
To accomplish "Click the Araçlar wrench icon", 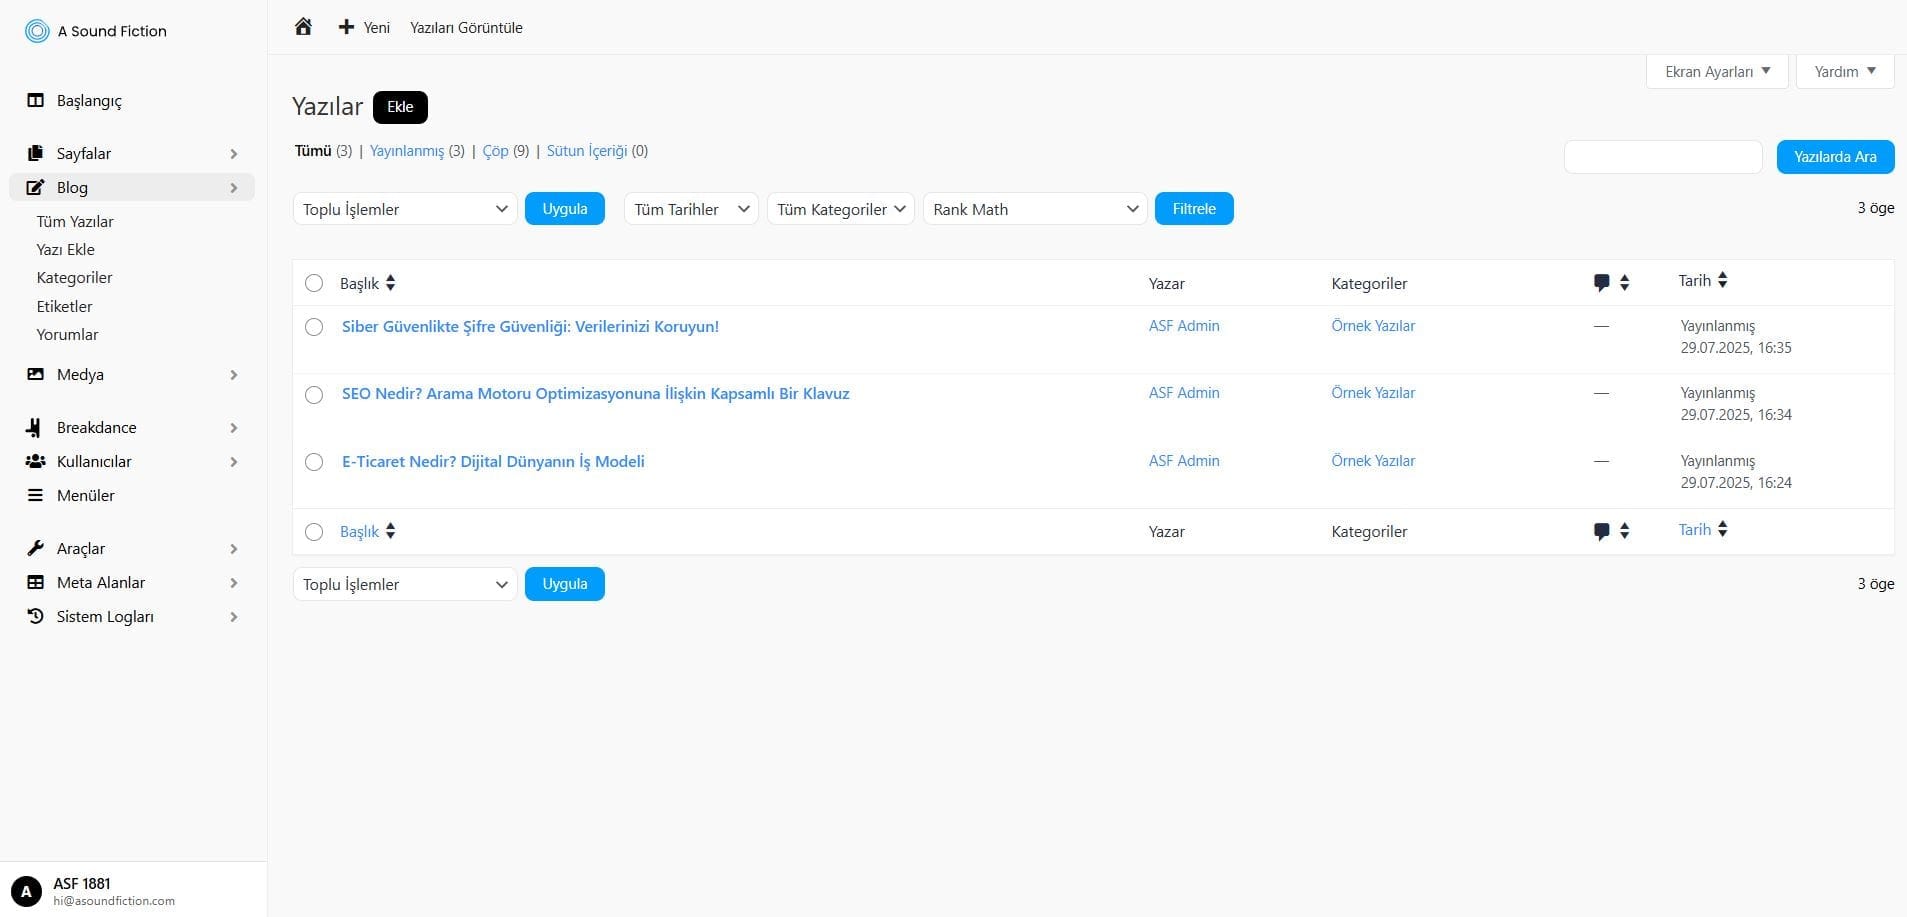I will coord(35,548).
